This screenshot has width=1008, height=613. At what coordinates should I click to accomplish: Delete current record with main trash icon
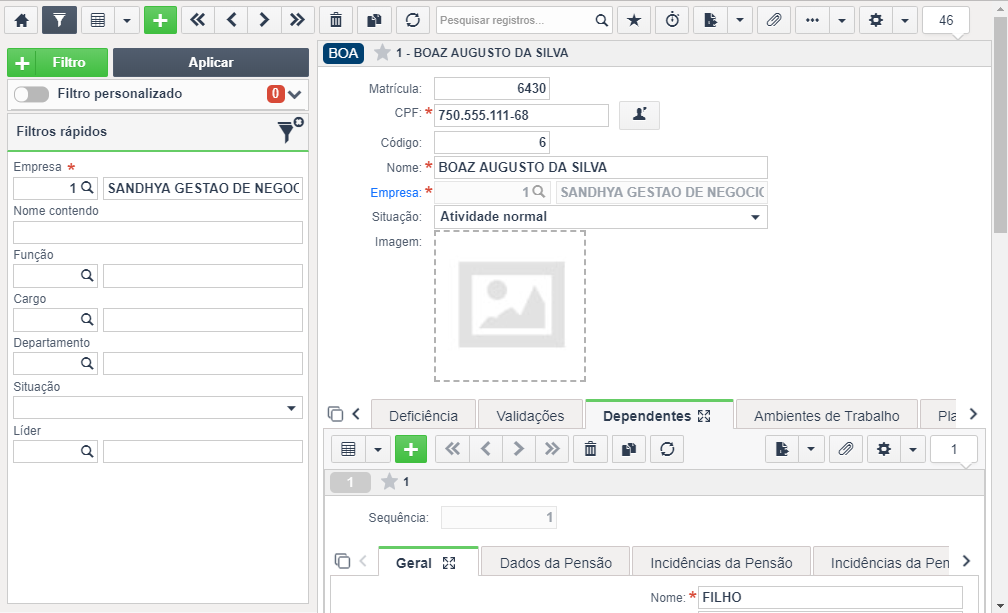click(x=336, y=20)
